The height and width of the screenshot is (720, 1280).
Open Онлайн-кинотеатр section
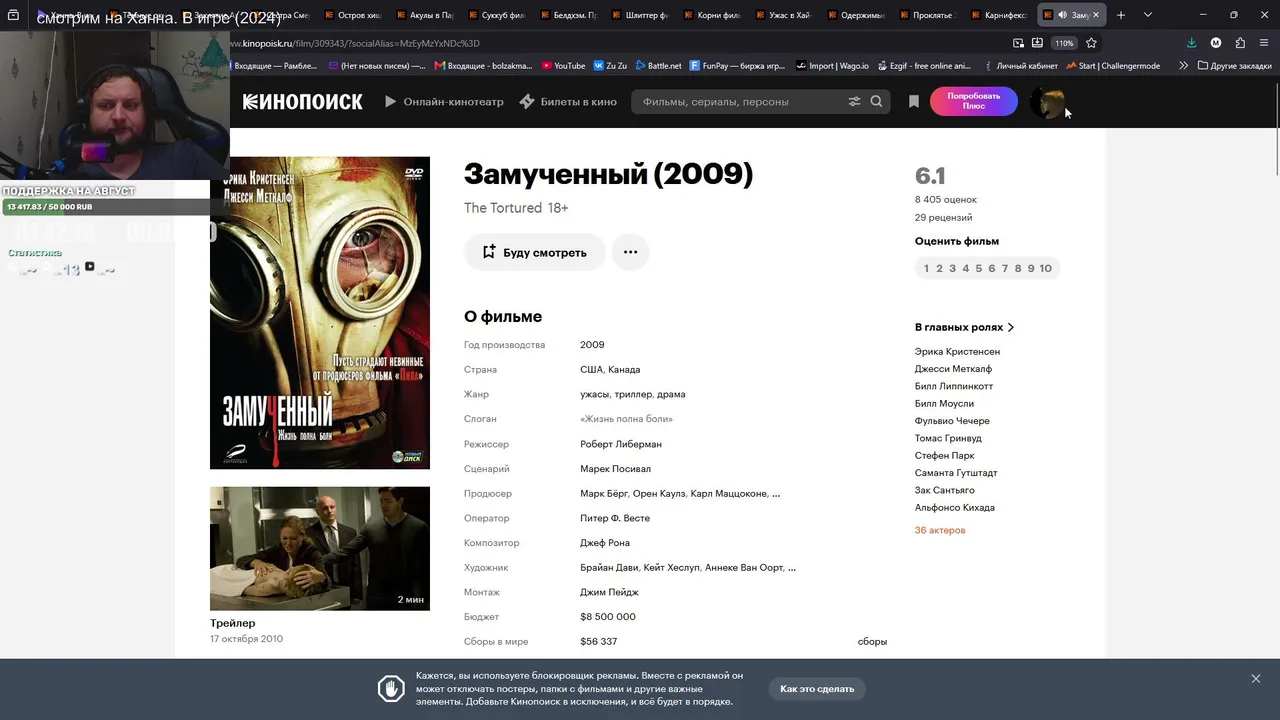tap(444, 102)
